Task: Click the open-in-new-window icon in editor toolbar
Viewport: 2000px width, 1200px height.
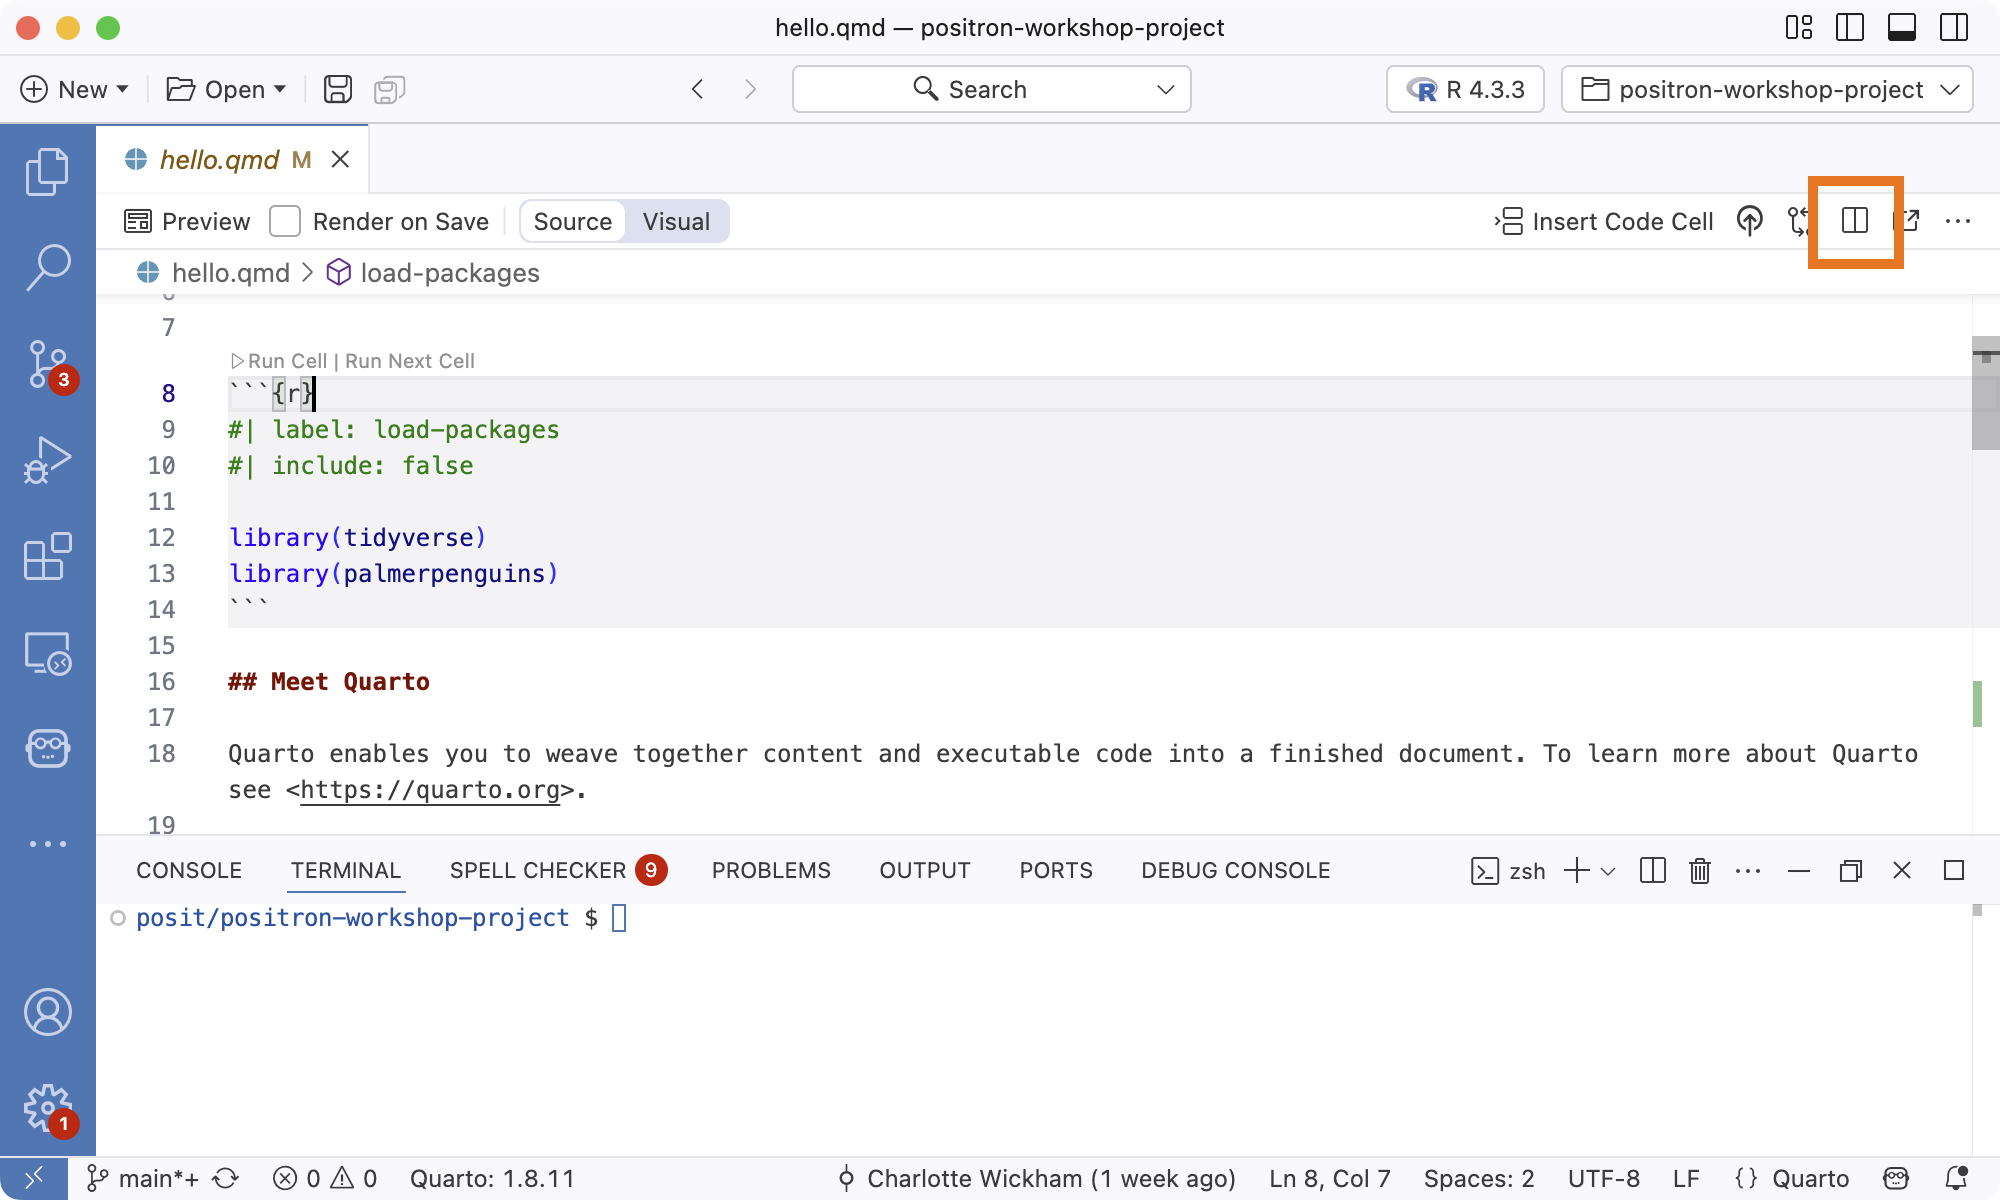Action: [1907, 221]
